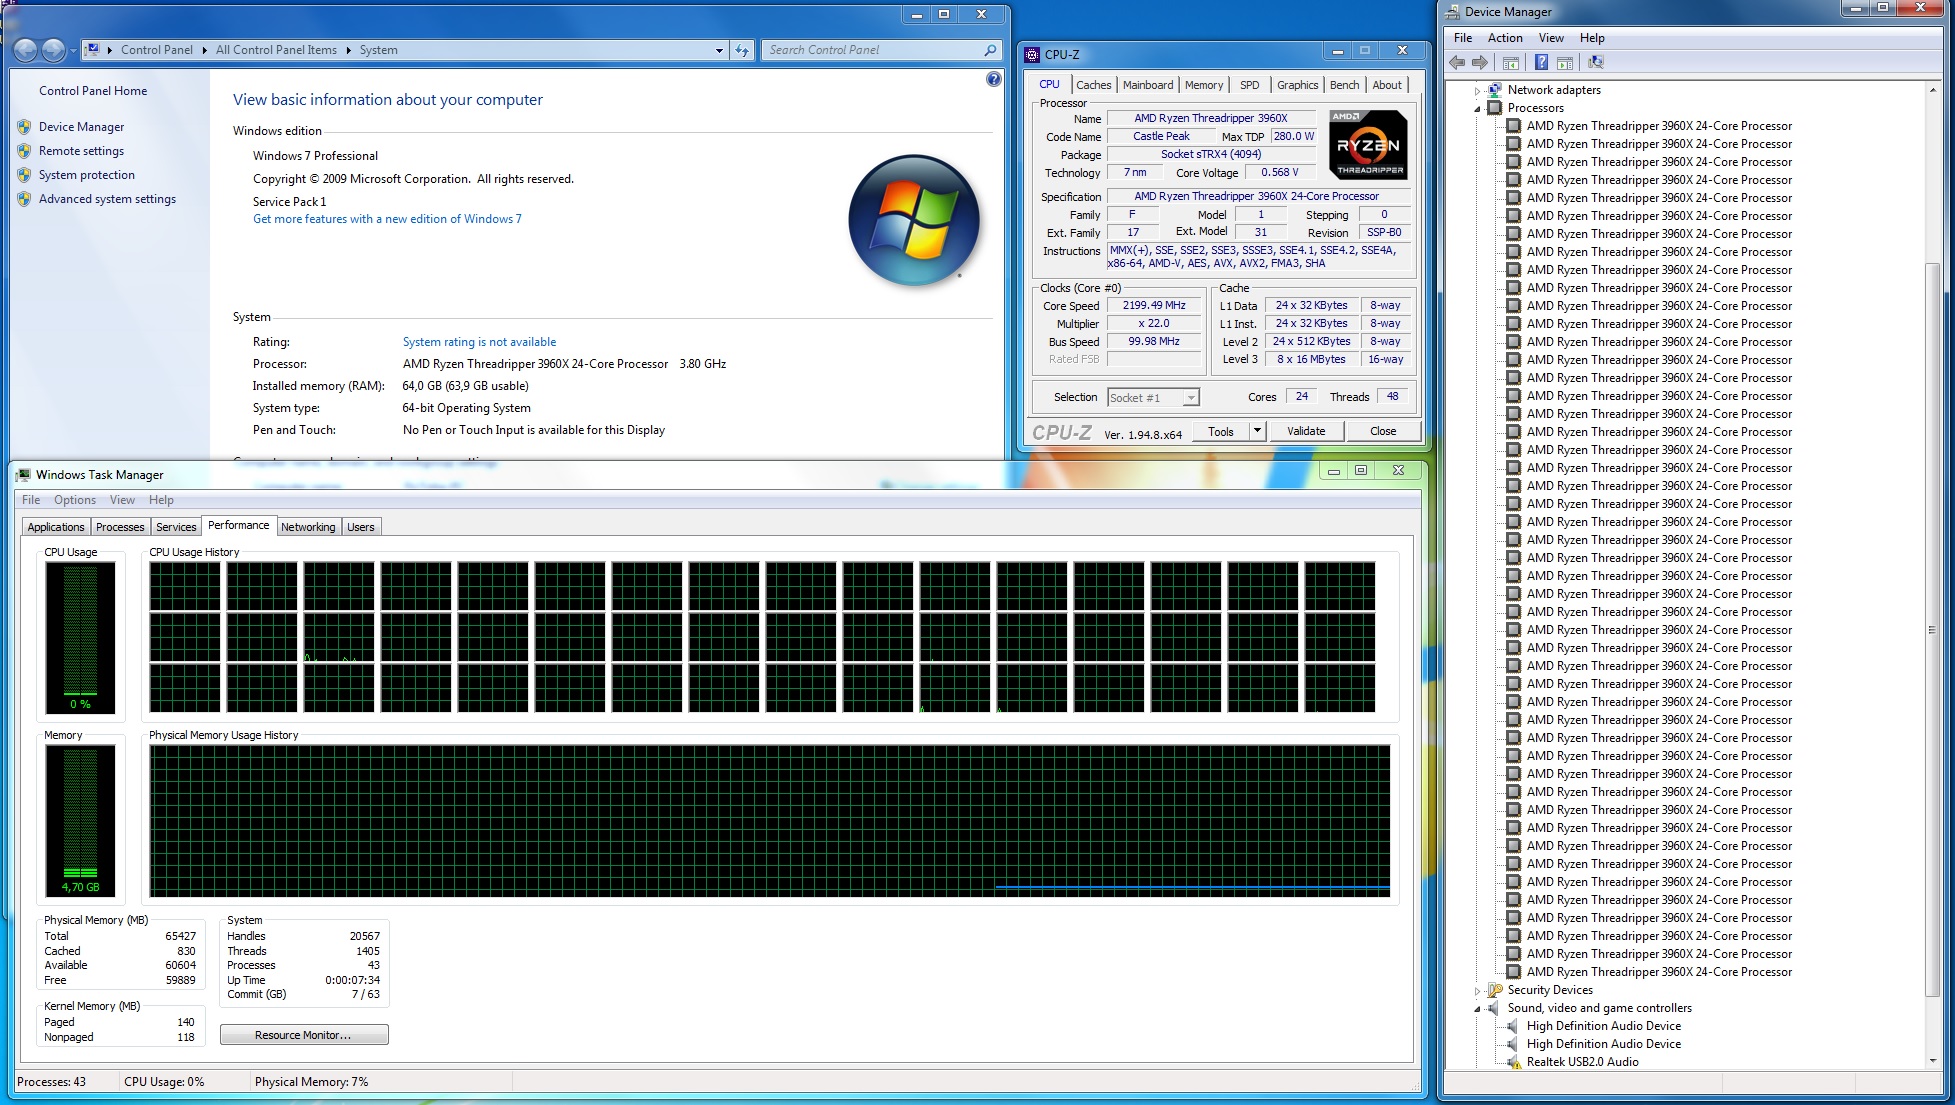Select Realtek USB2.0 Audio warning device icon
This screenshot has width=1955, height=1105.
[1514, 1062]
